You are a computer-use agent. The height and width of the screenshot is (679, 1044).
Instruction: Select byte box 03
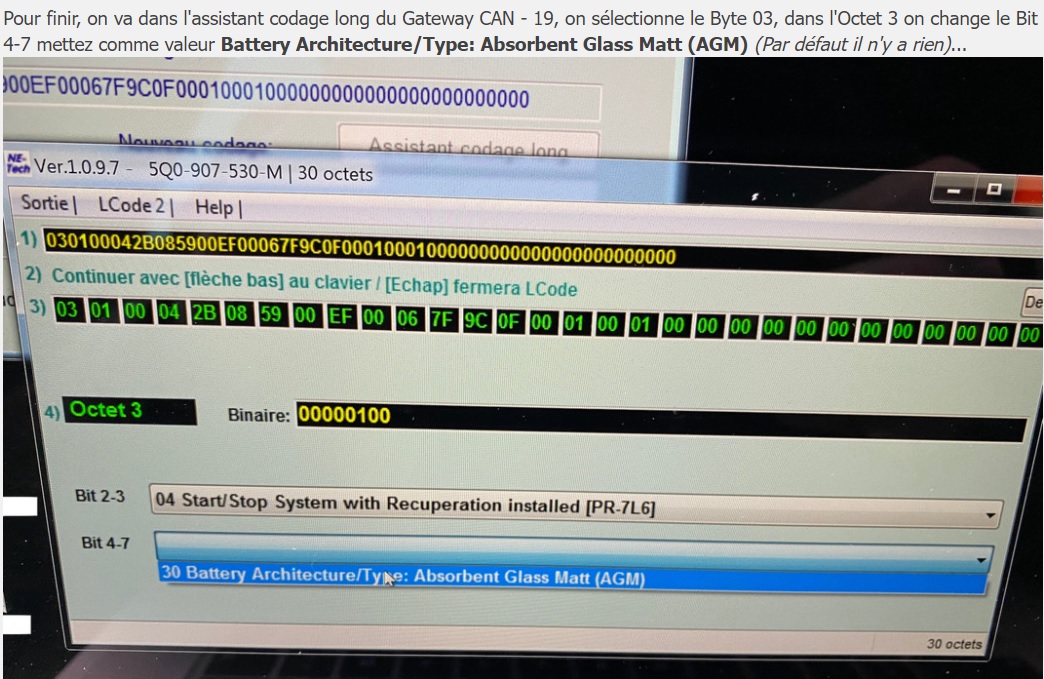67,310
